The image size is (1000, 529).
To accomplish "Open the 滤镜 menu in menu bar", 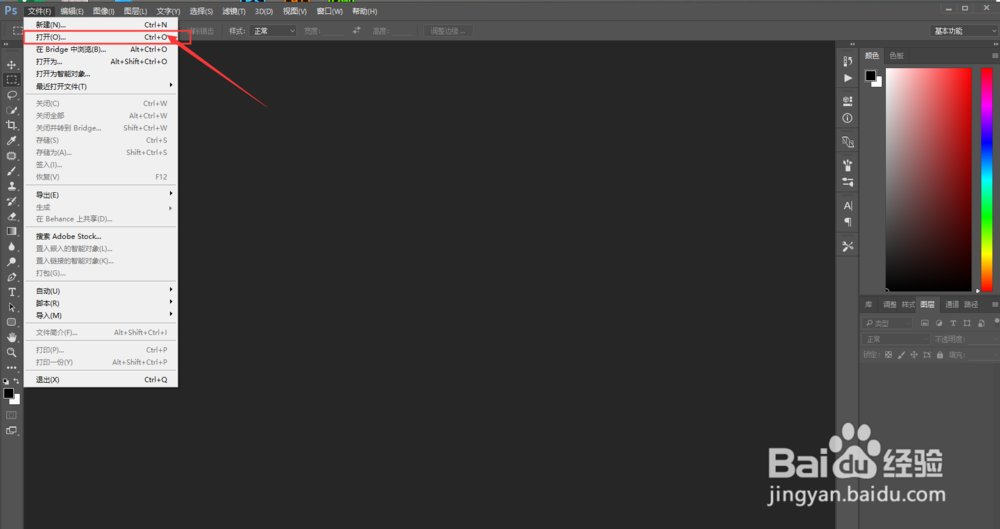I will 233,11.
